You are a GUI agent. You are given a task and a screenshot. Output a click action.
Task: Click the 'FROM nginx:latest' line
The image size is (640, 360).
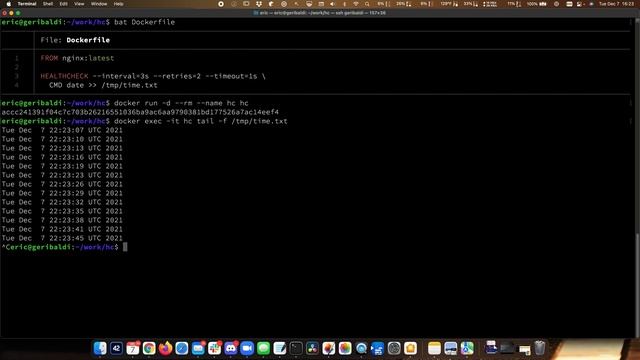(77, 58)
